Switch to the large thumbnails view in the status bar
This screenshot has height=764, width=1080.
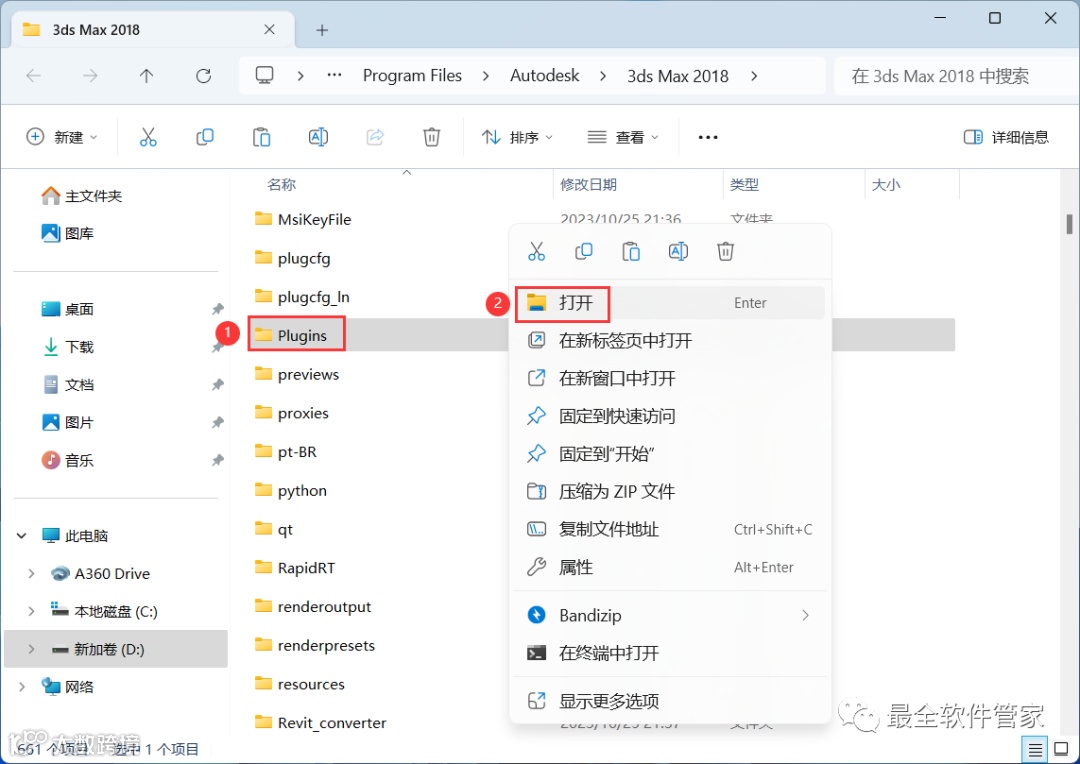pos(1062,750)
